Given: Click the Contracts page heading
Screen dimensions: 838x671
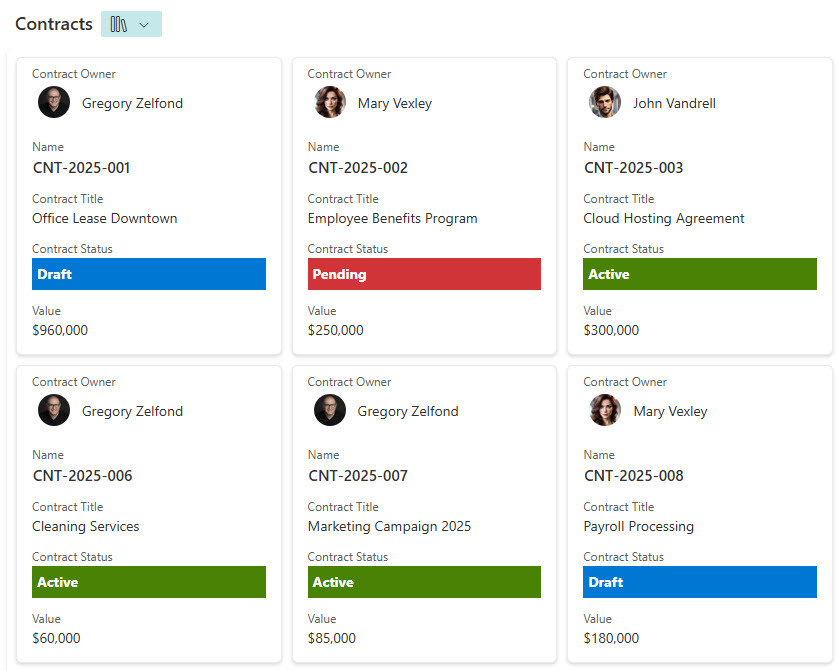Looking at the screenshot, I should point(54,24).
